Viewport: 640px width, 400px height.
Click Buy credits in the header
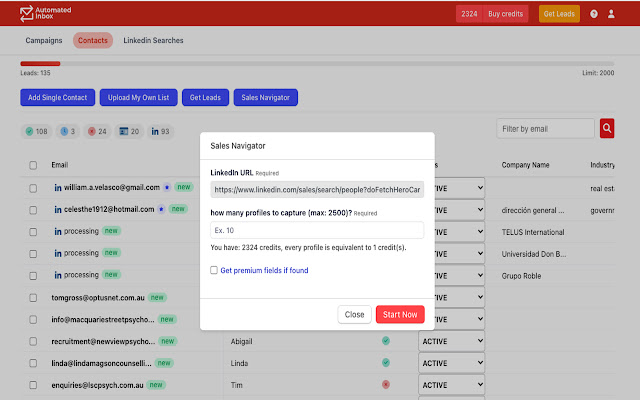pyautogui.click(x=505, y=14)
